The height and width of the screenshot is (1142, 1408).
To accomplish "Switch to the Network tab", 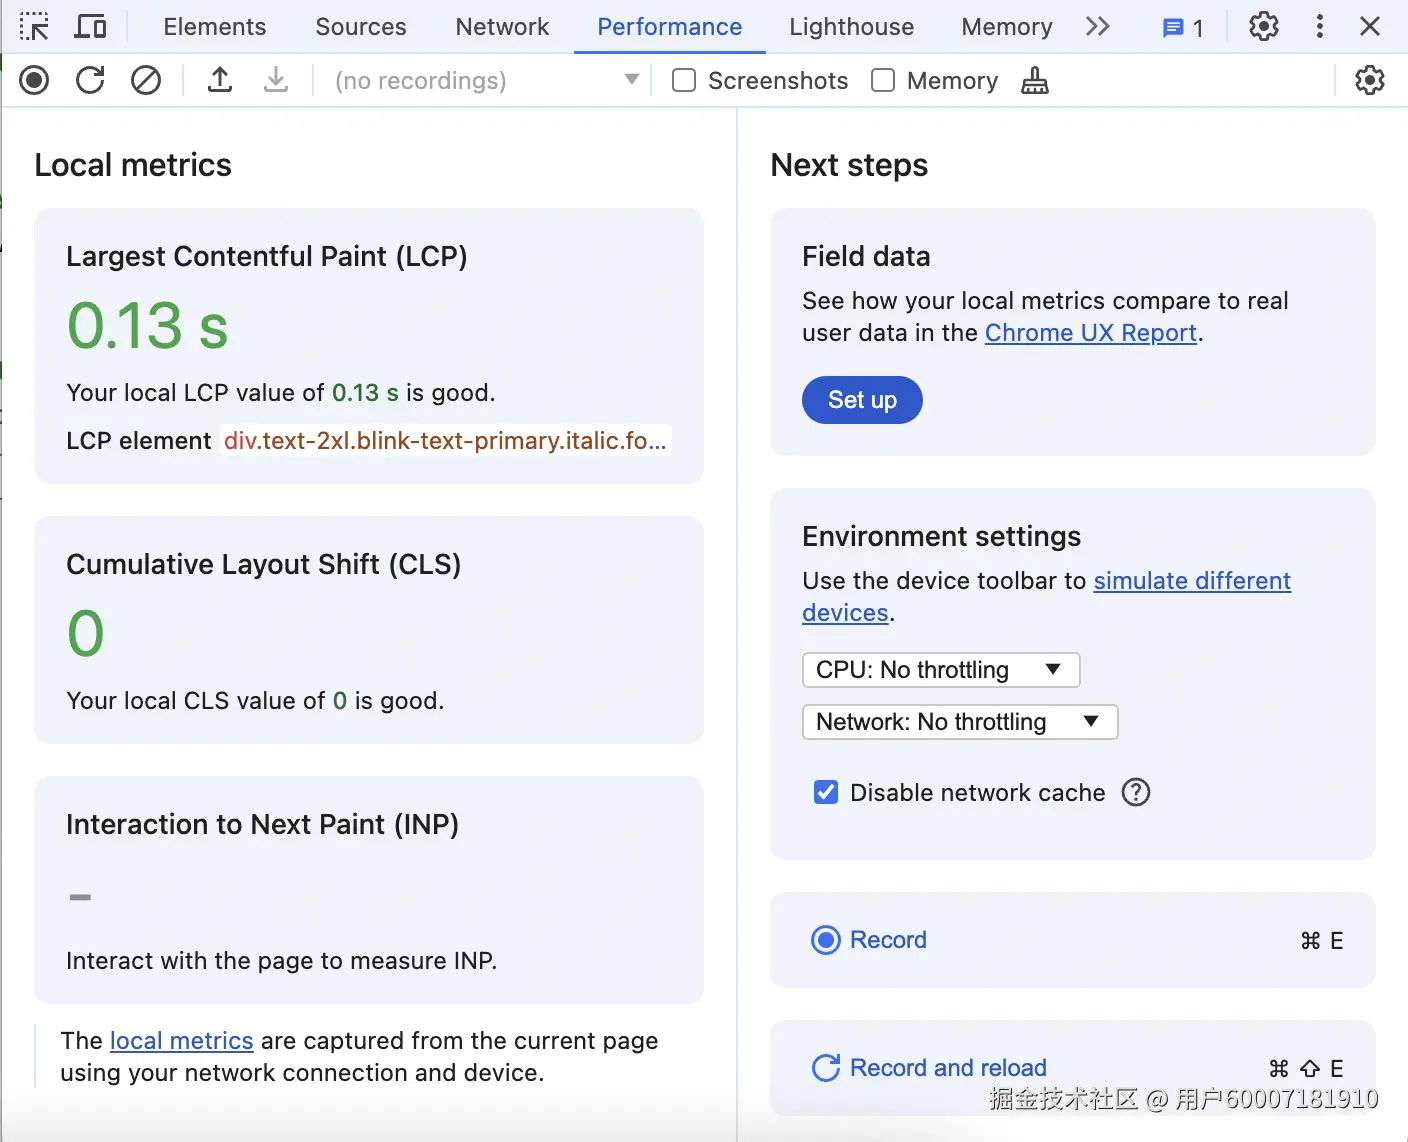I will (x=502, y=27).
